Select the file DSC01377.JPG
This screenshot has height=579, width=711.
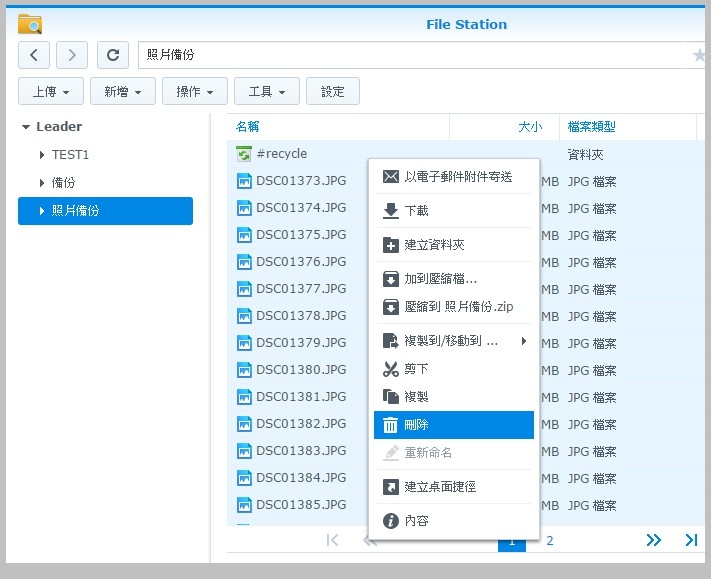(301, 289)
